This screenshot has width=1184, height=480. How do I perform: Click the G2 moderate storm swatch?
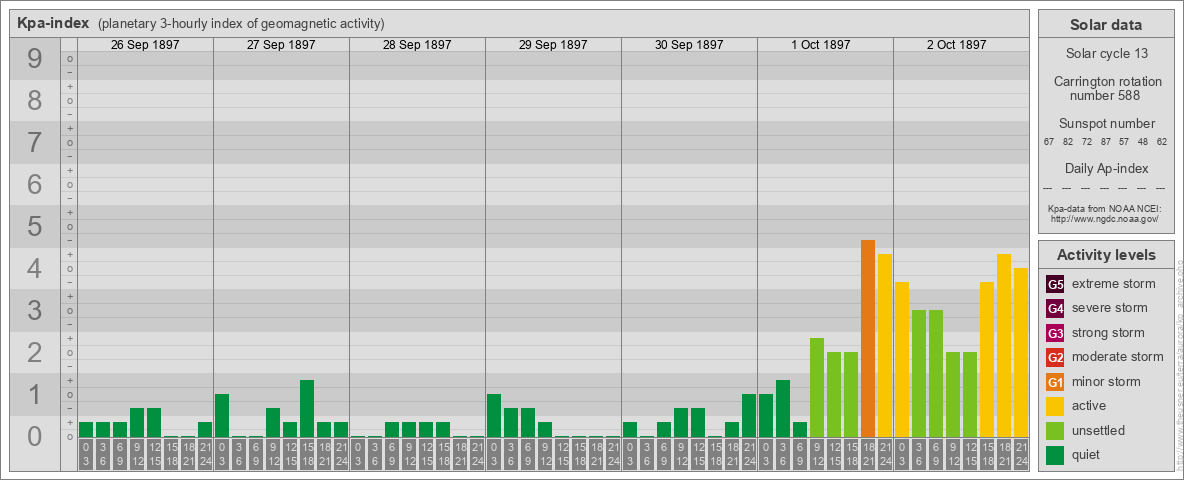pos(1055,357)
